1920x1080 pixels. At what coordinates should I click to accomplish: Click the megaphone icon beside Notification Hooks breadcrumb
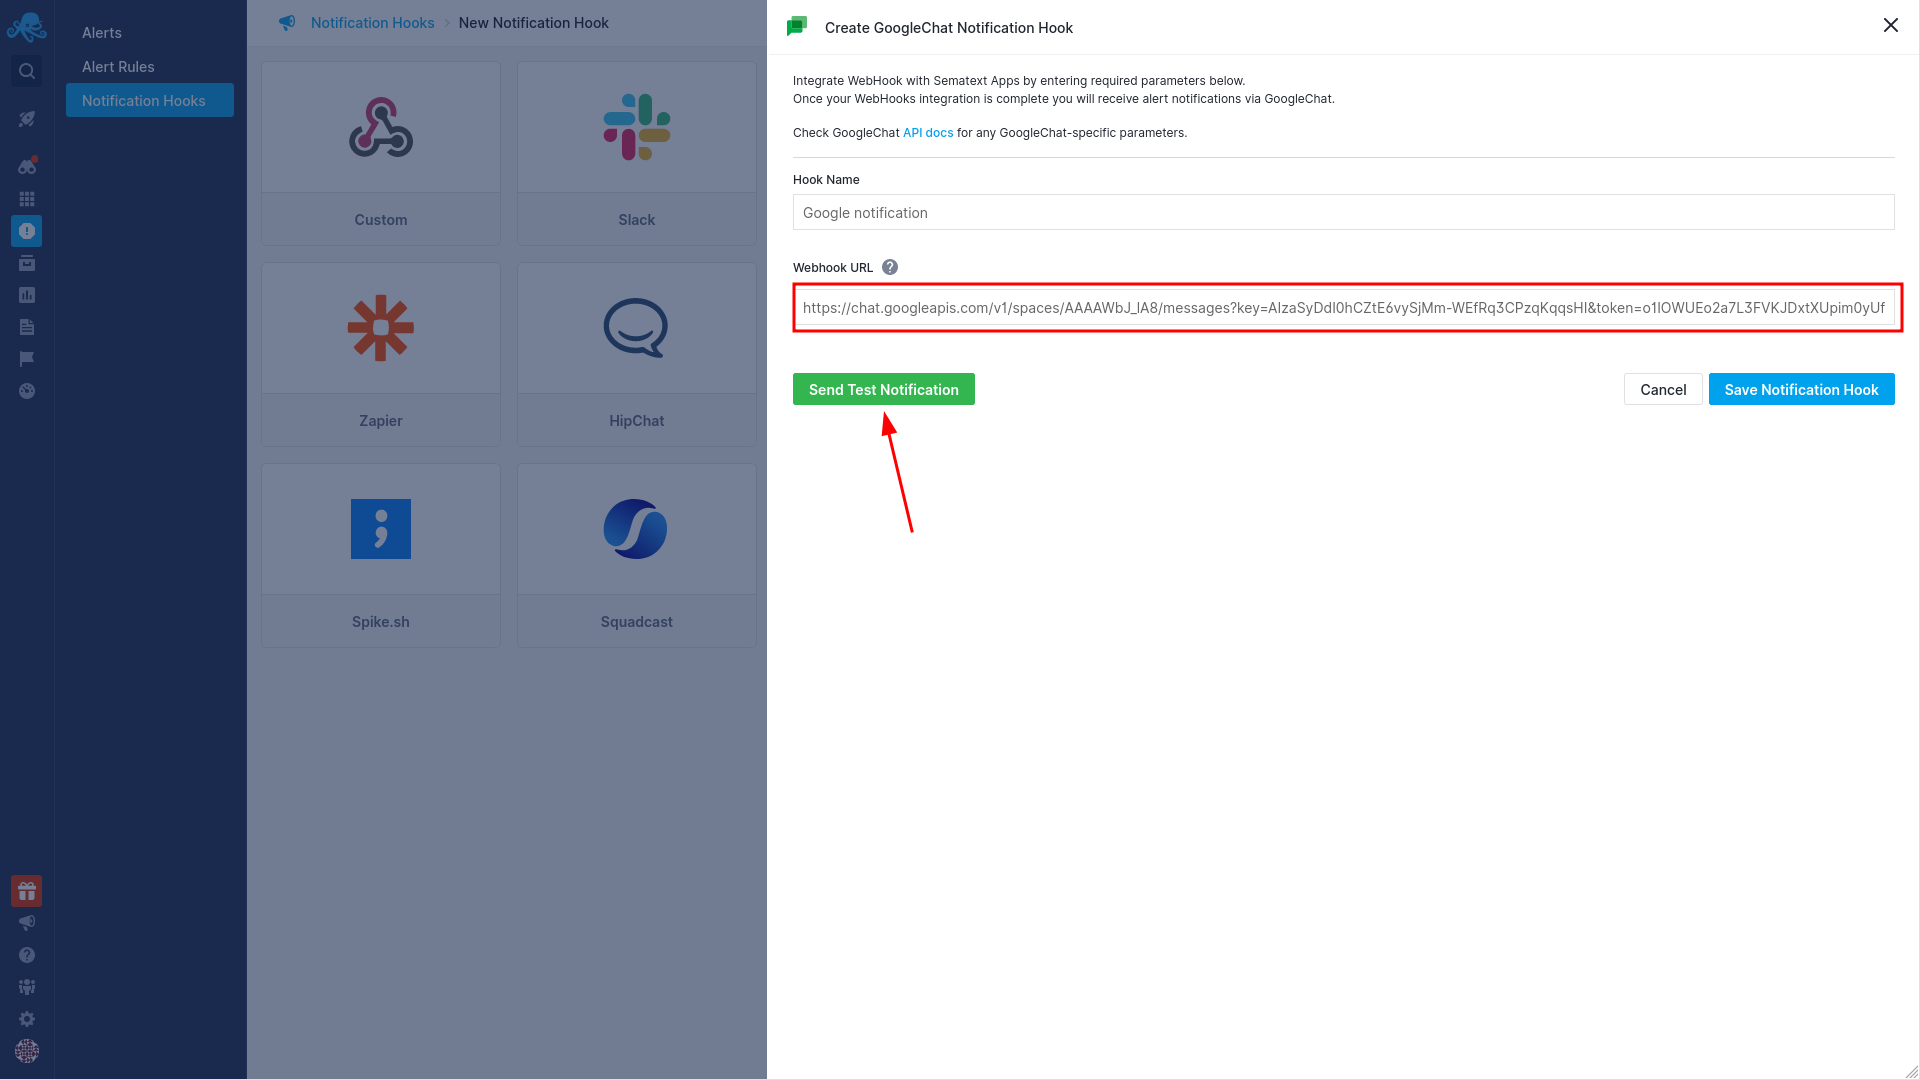287,22
